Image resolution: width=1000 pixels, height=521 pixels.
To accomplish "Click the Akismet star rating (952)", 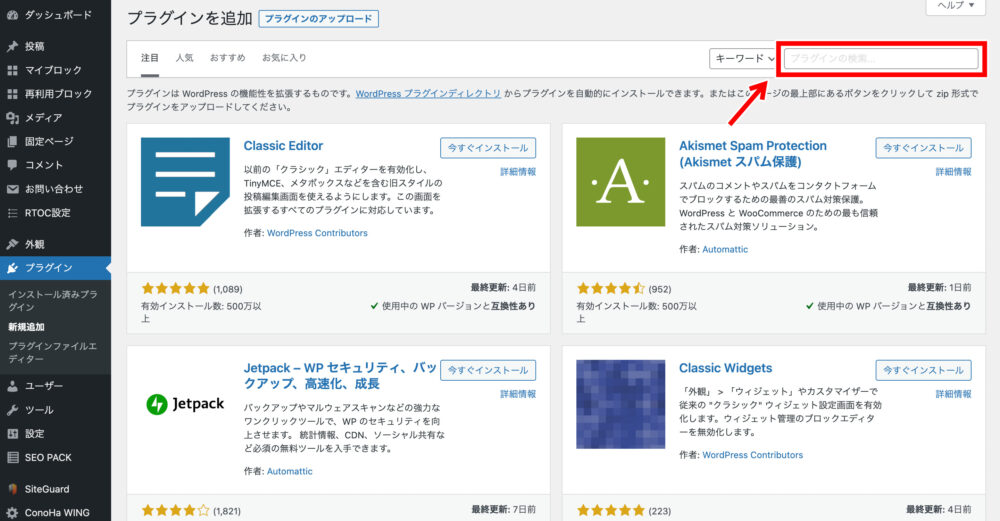I will tap(610, 289).
